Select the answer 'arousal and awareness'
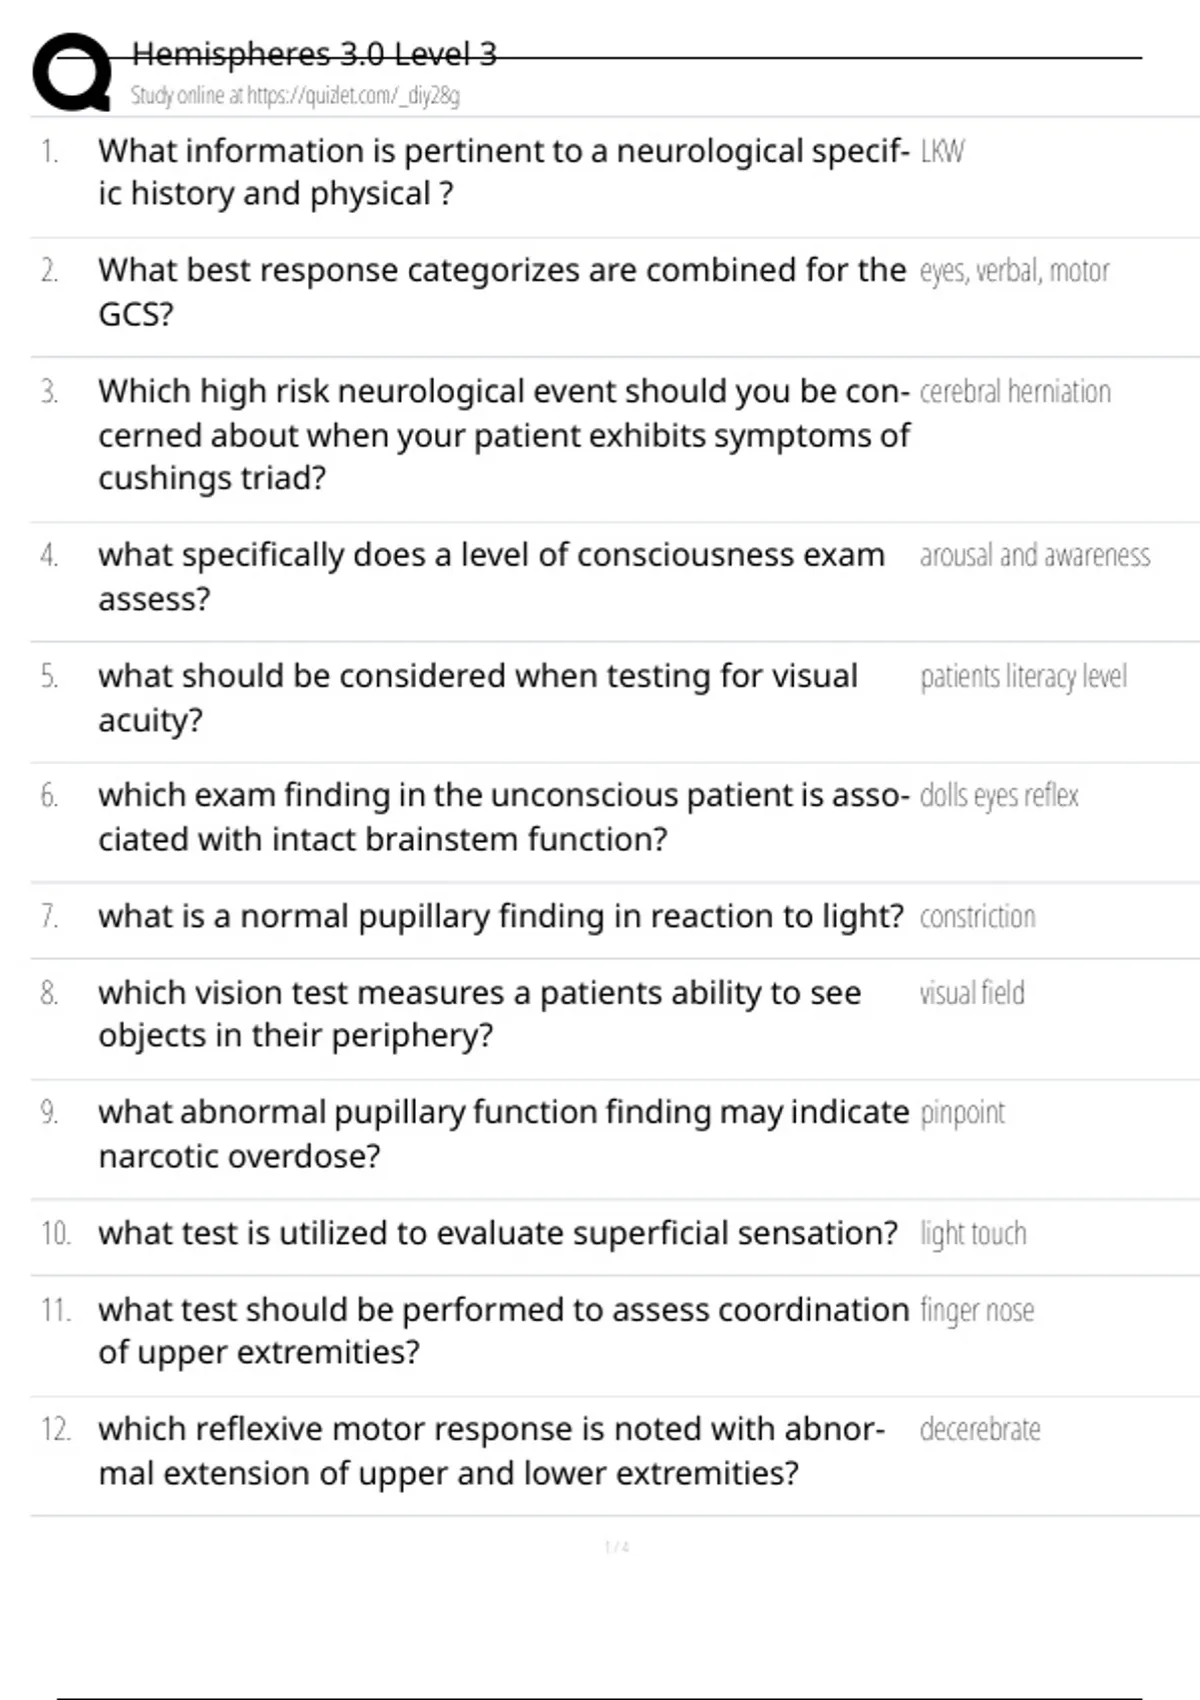This screenshot has width=1200, height=1700. pos(1035,556)
